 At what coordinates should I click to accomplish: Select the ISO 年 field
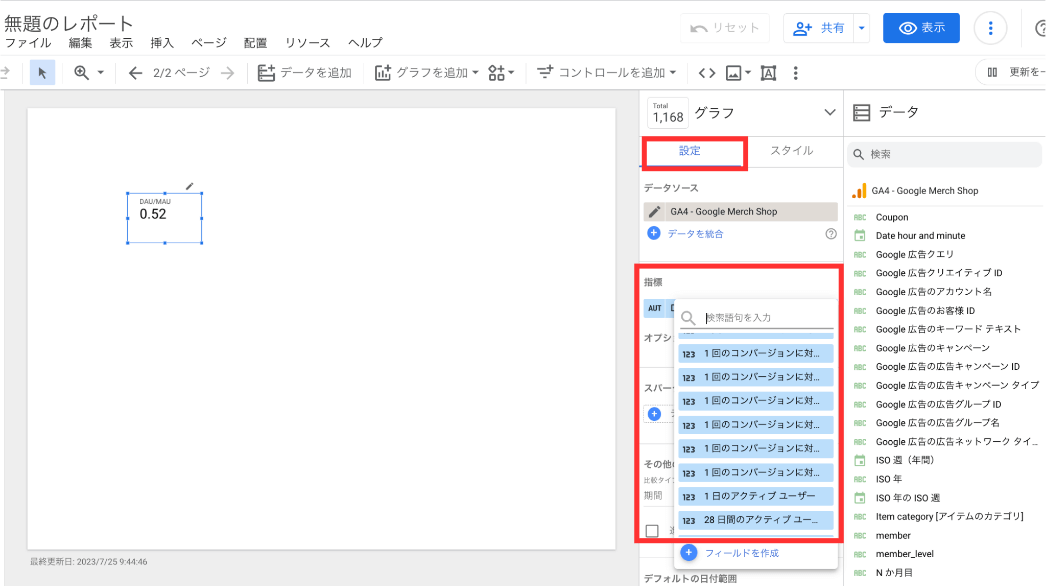(x=889, y=479)
